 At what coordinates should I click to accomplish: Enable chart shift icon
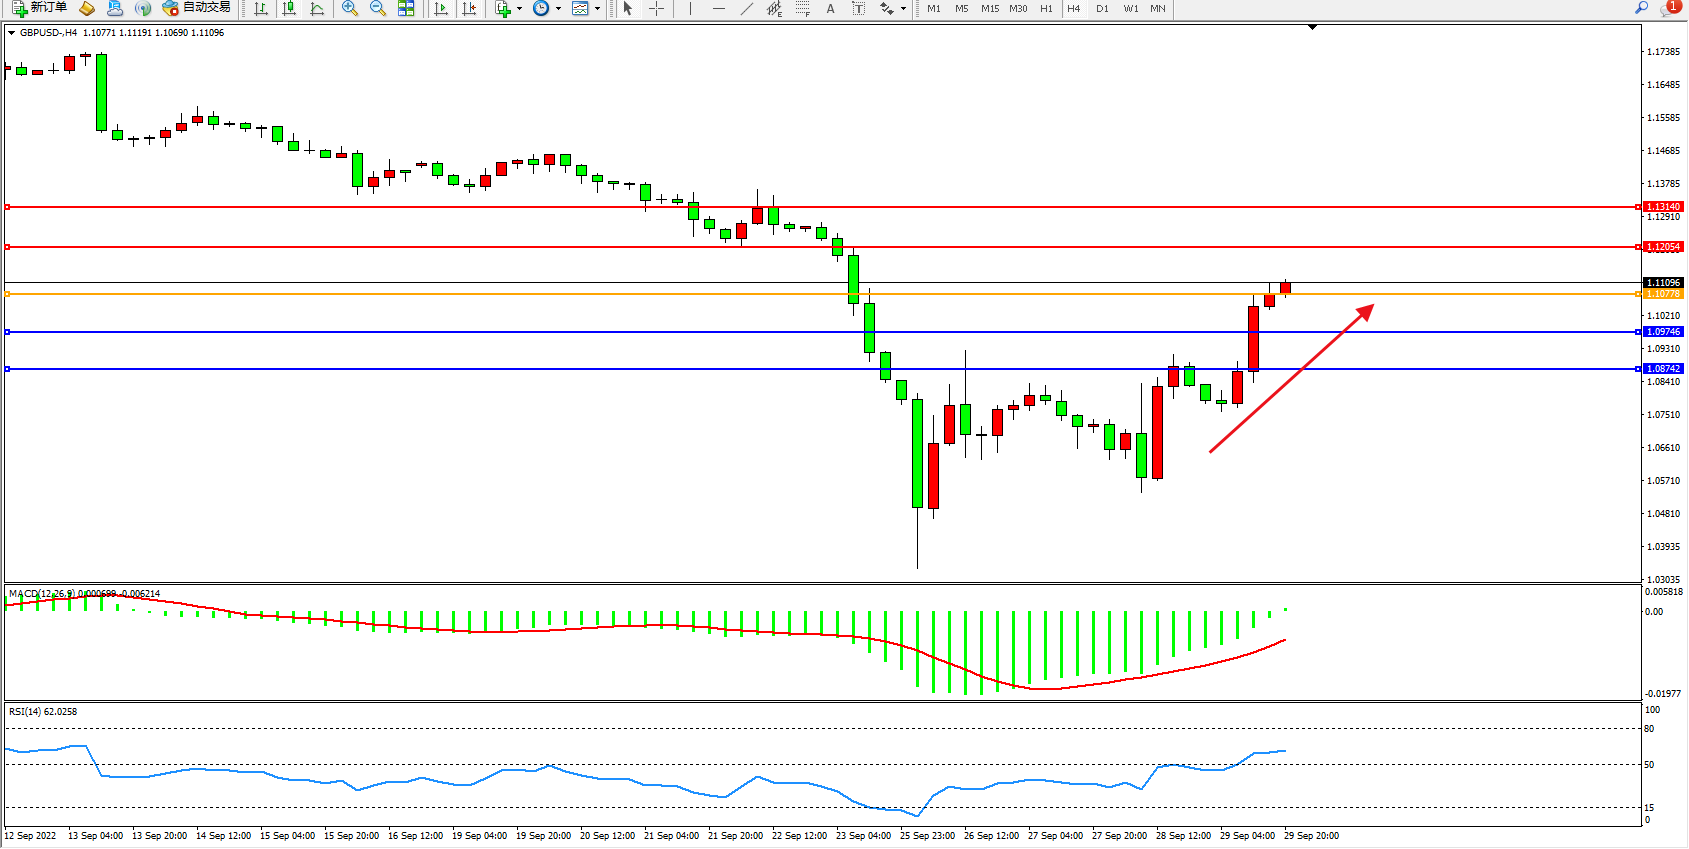[469, 8]
